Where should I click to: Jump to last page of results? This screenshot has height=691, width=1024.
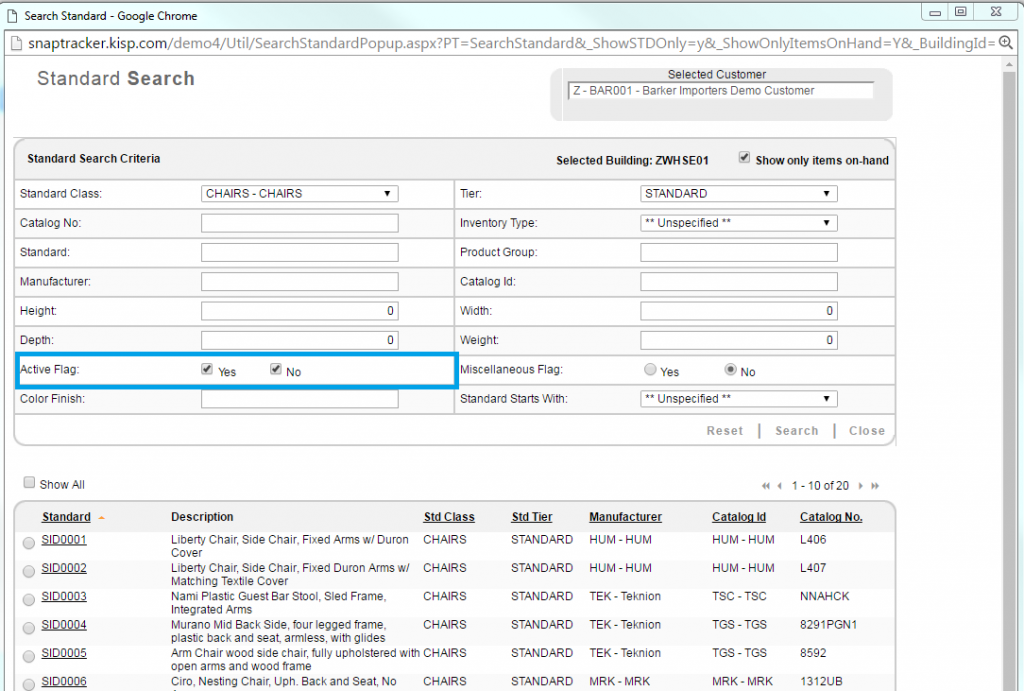(874, 486)
